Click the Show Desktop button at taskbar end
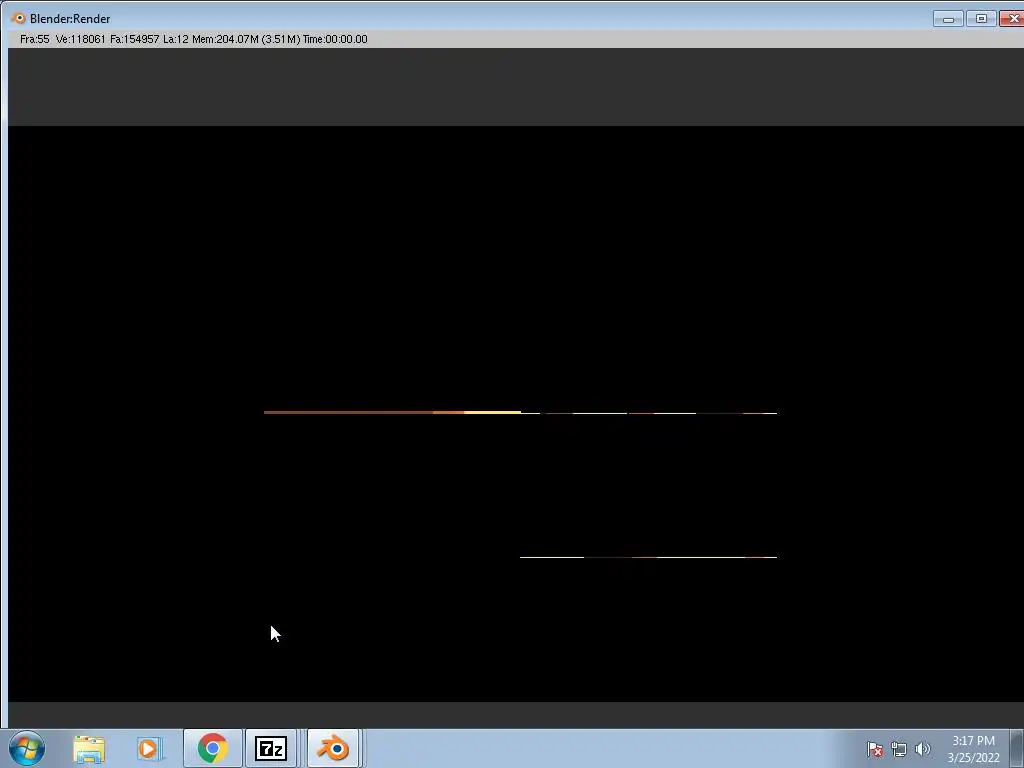The height and width of the screenshot is (768, 1024). (x=1017, y=748)
